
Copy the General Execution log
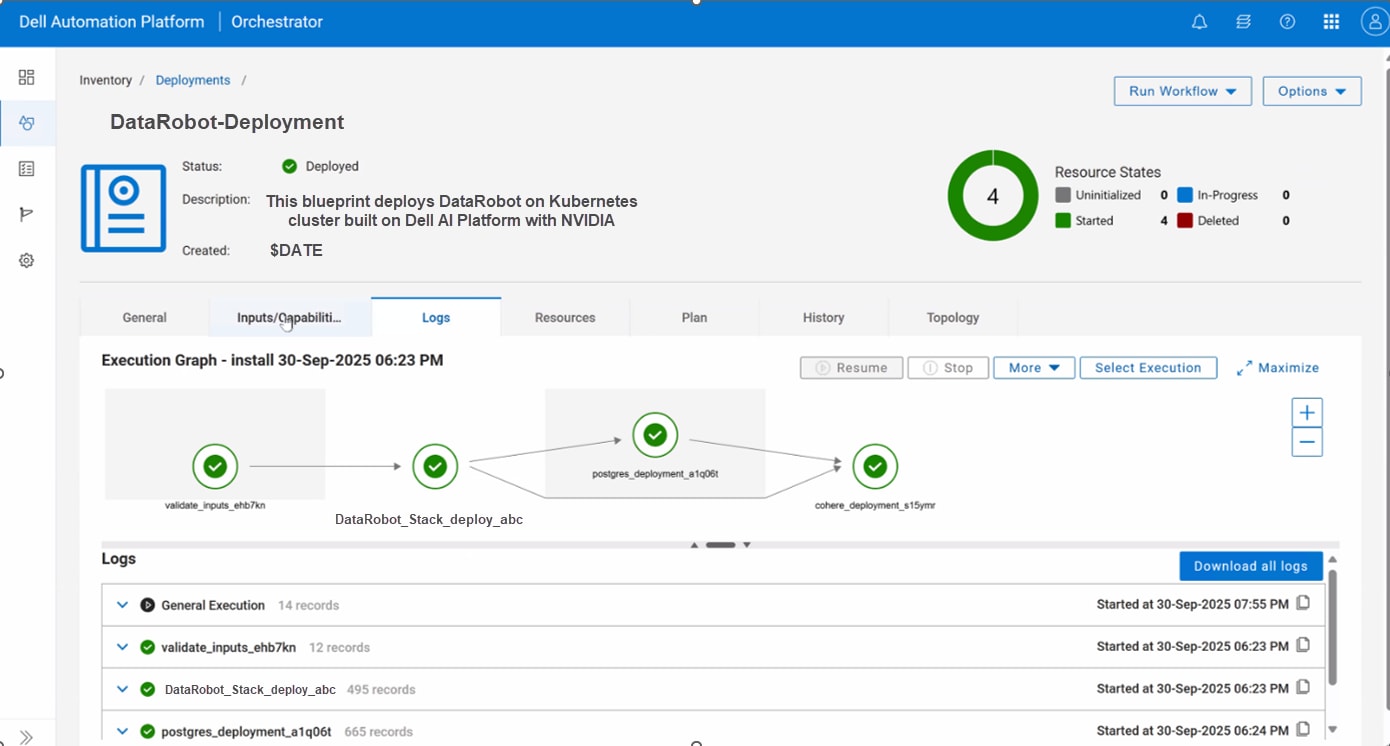[x=1303, y=603]
